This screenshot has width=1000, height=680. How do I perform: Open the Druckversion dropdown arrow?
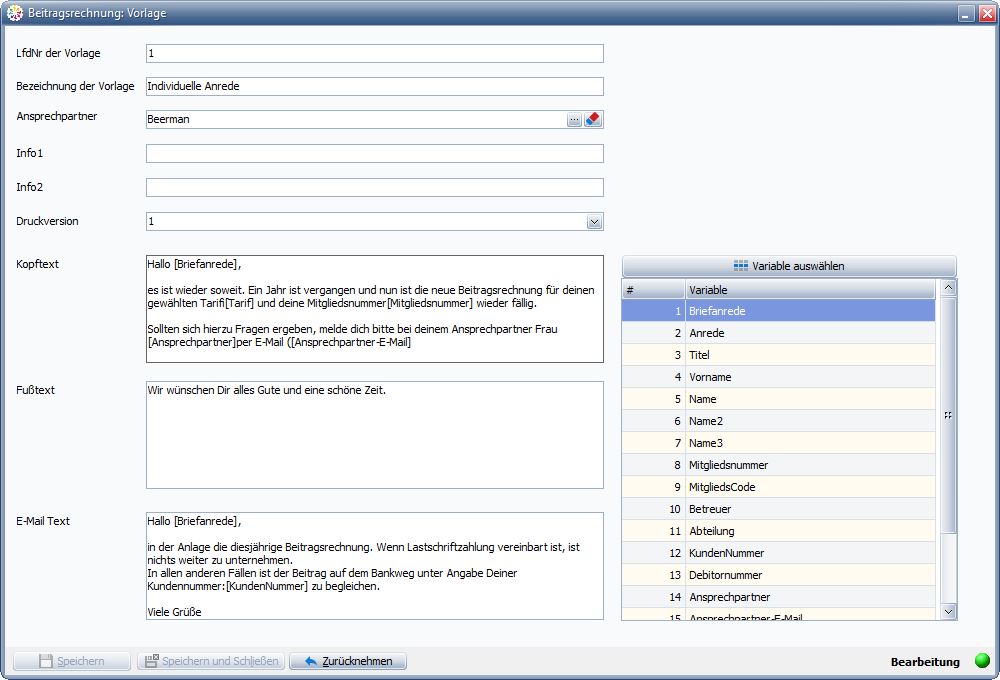pyautogui.click(x=594, y=222)
